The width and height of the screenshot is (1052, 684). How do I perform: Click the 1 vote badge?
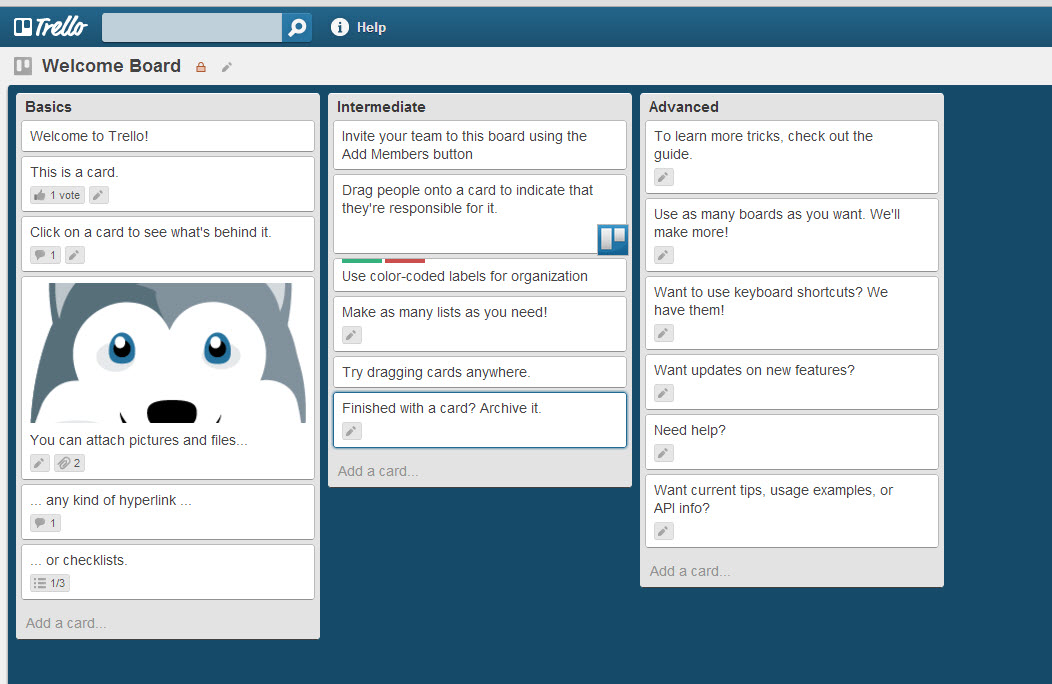(57, 195)
